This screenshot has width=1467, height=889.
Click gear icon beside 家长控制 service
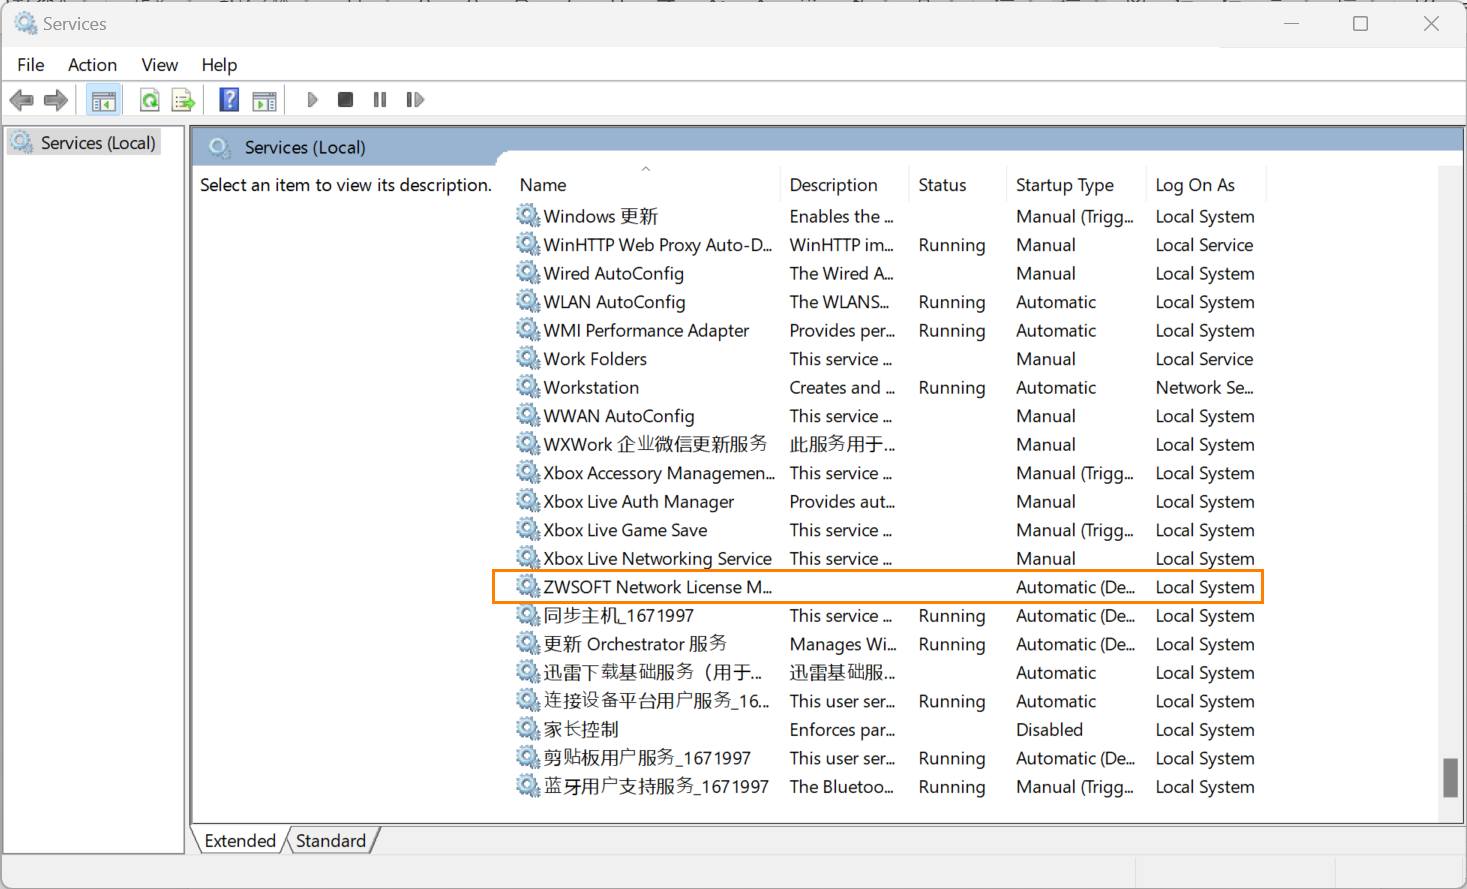coord(528,729)
